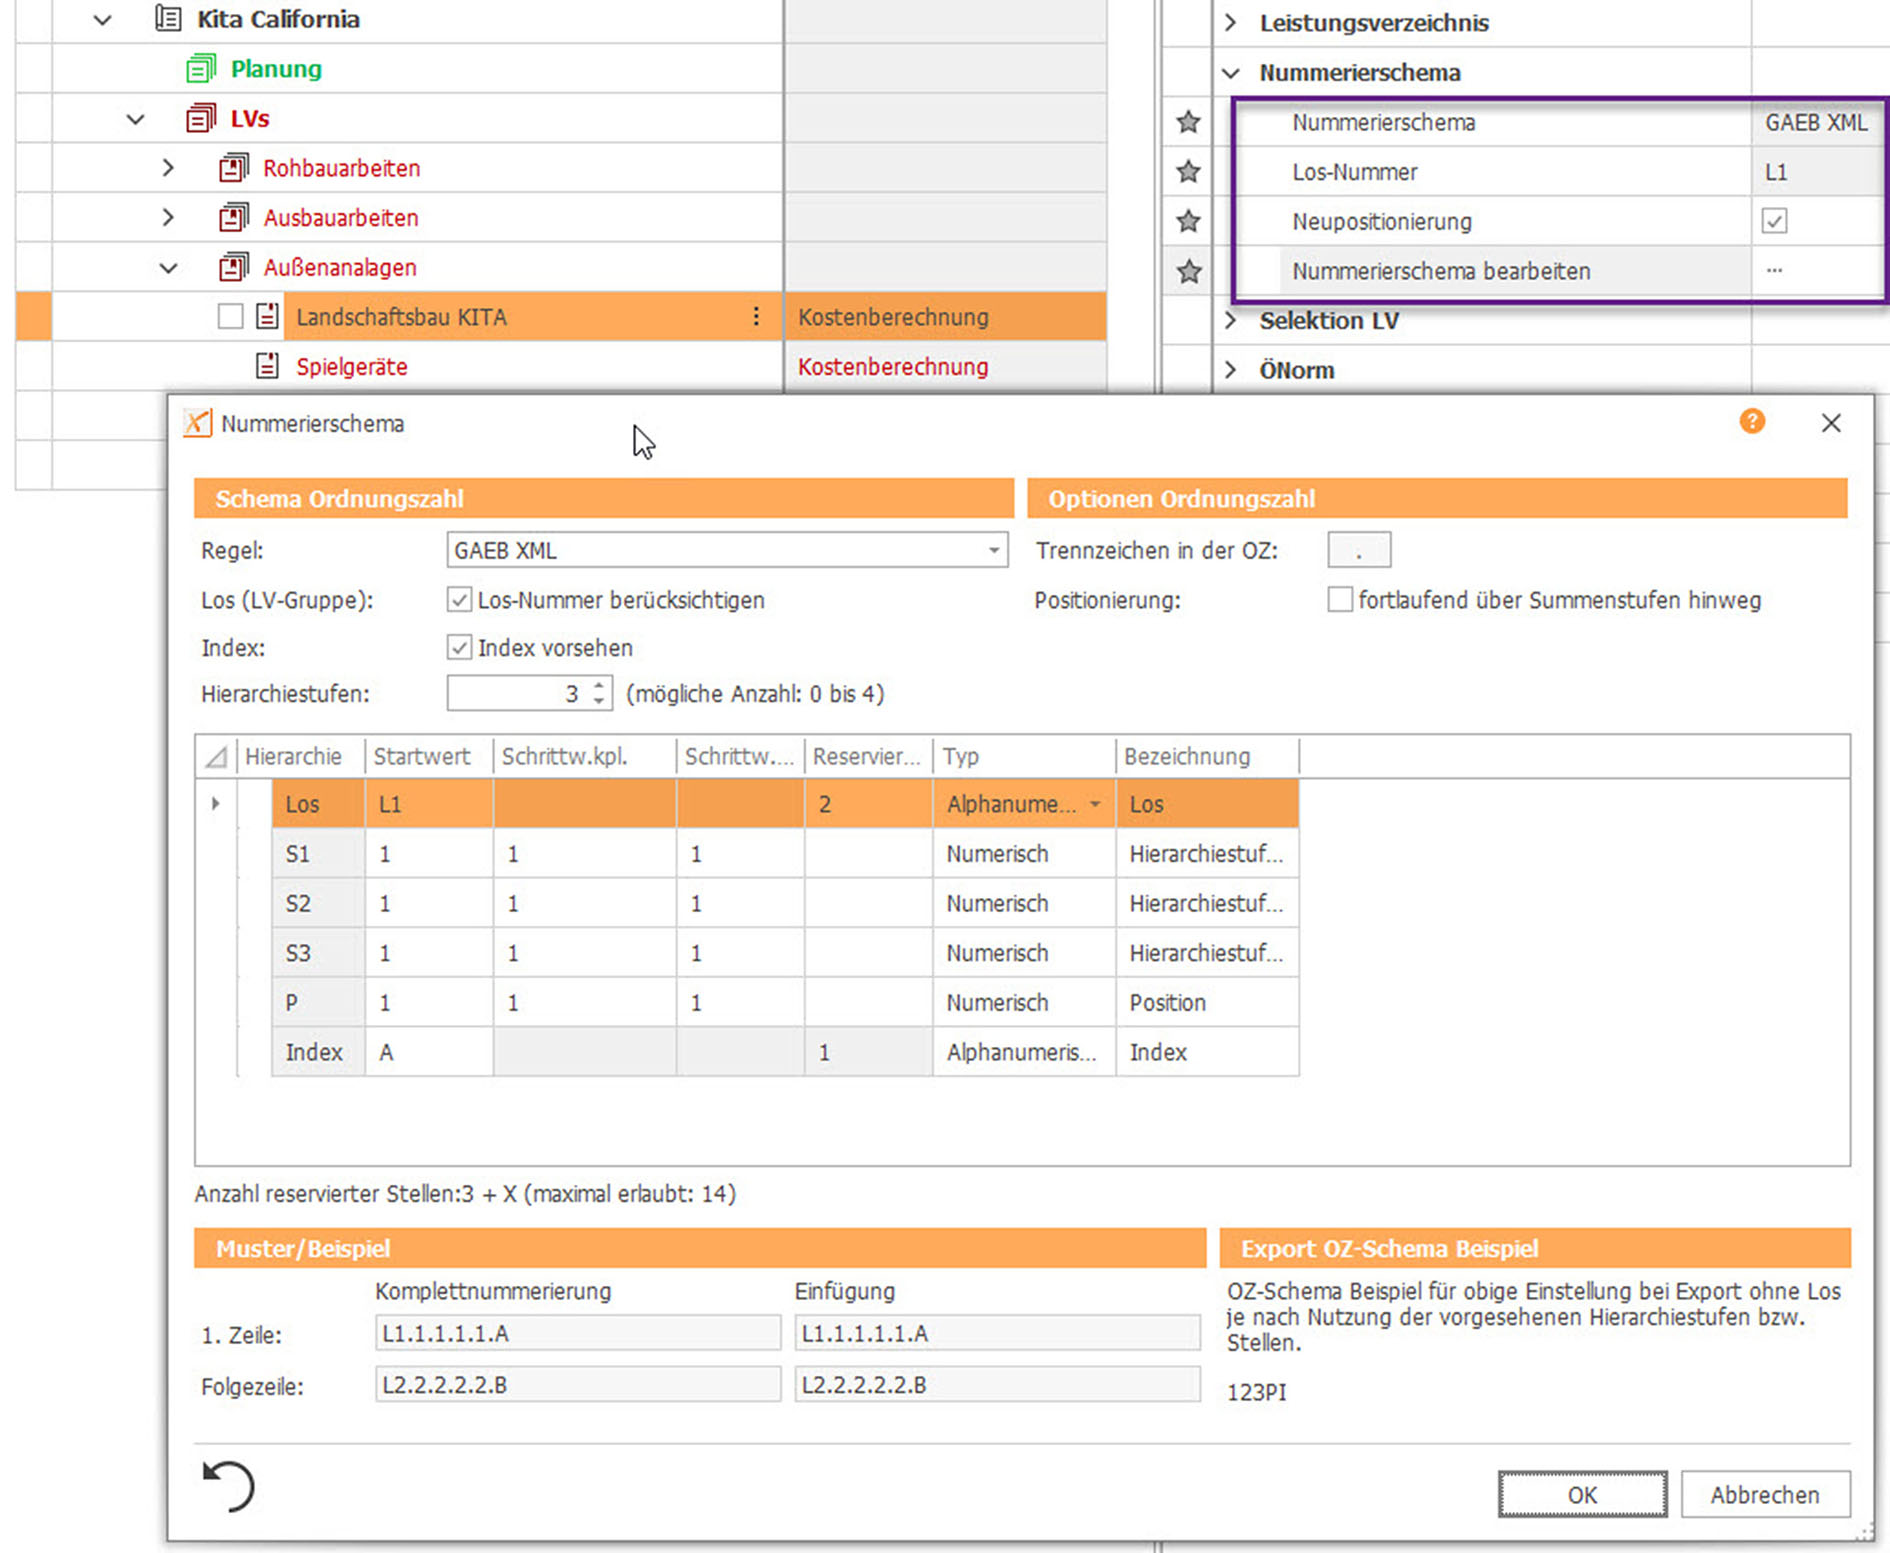Increase the Hierarchiestufen stepper value
The width and height of the screenshot is (1890, 1553).
point(599,686)
